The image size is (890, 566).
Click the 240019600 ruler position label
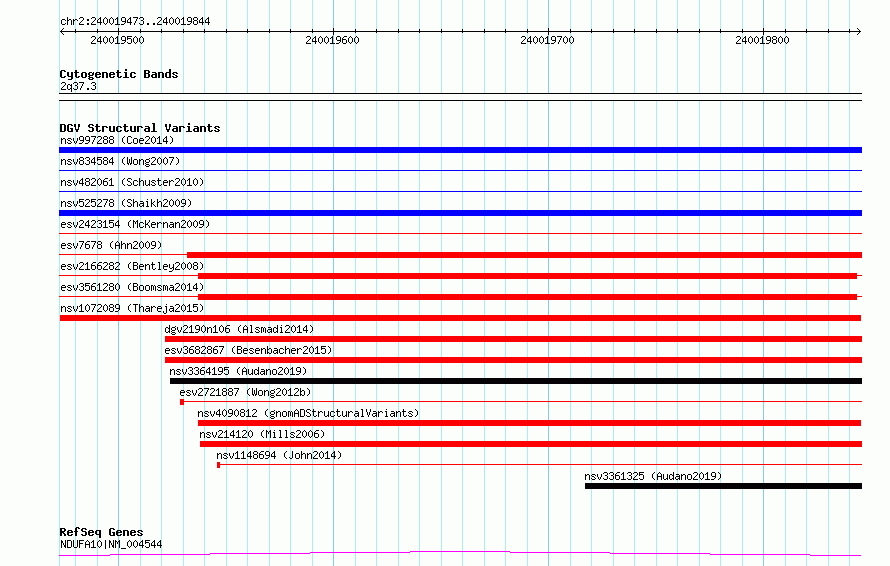coord(333,40)
